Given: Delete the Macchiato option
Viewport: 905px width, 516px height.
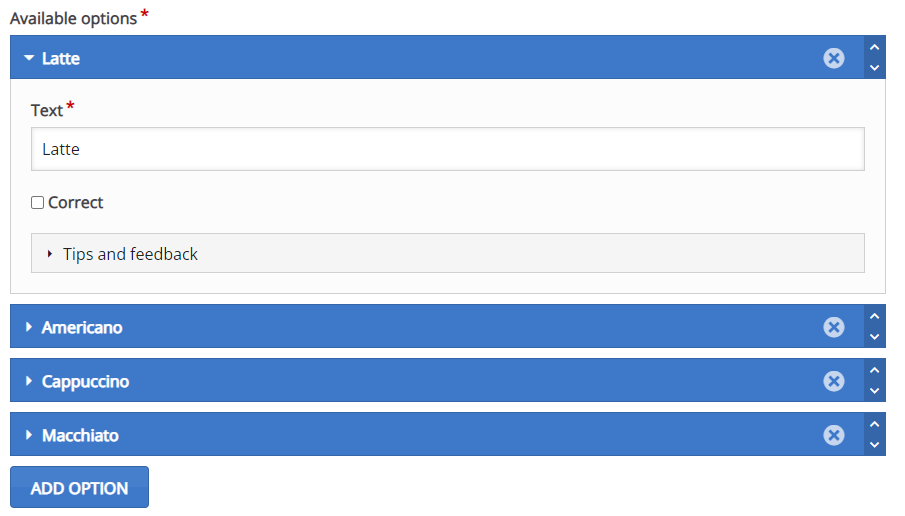Looking at the screenshot, I should click(x=833, y=435).
